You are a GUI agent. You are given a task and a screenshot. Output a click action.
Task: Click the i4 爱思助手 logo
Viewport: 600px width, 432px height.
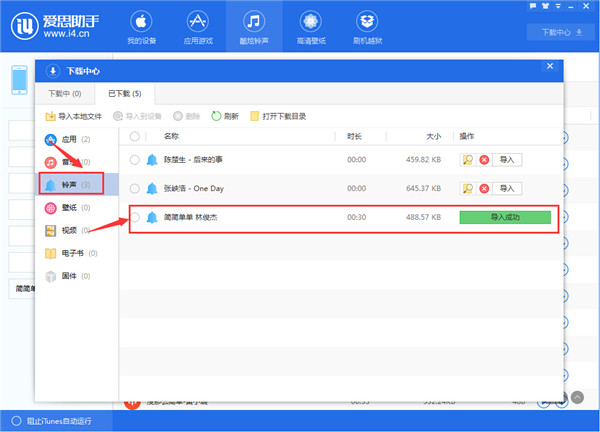pos(55,26)
